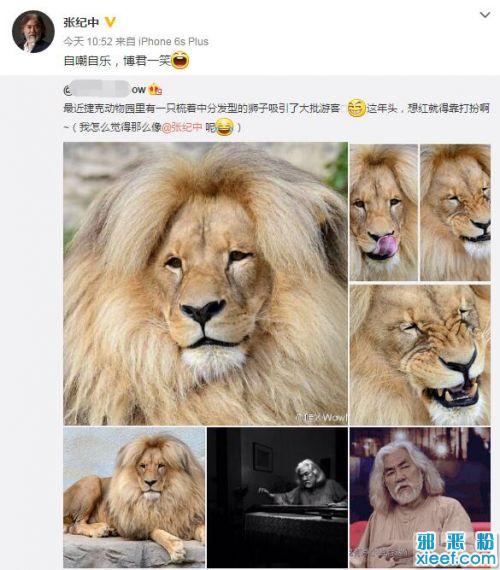Image resolution: width=500 pixels, height=570 pixels.
Task: Open the 张纪中 username link
Action: tap(81, 23)
